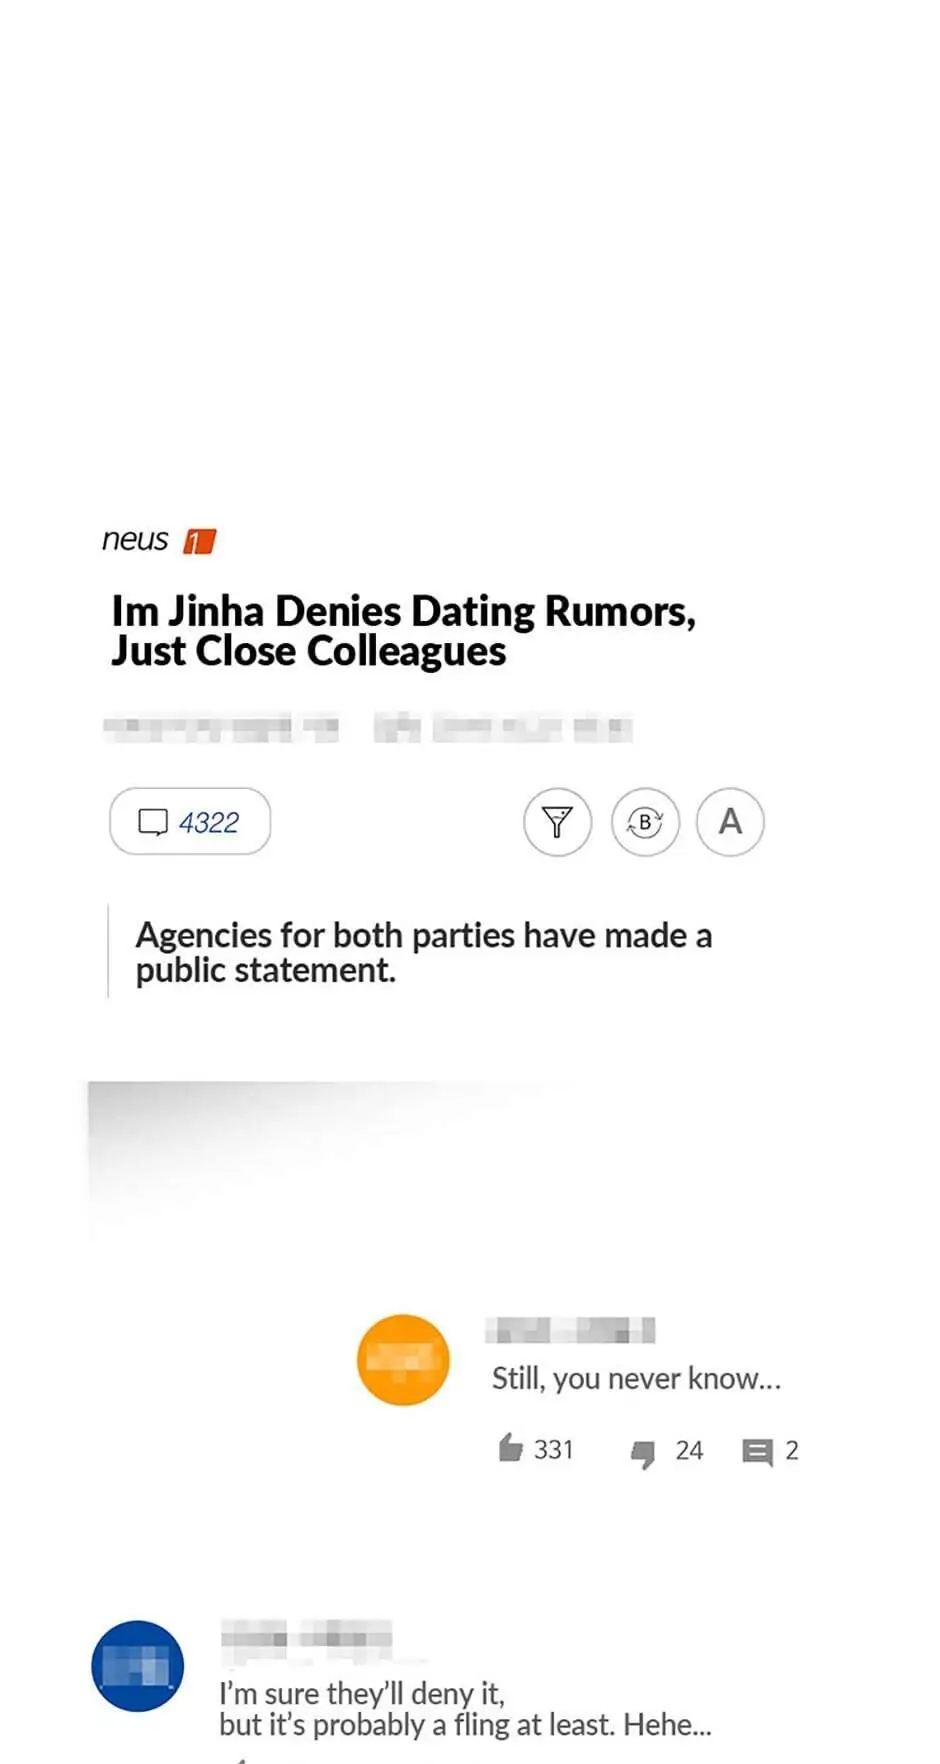940x1764 pixels.
Task: Select the "Agencies for both parties" summary quote
Action: click(424, 952)
